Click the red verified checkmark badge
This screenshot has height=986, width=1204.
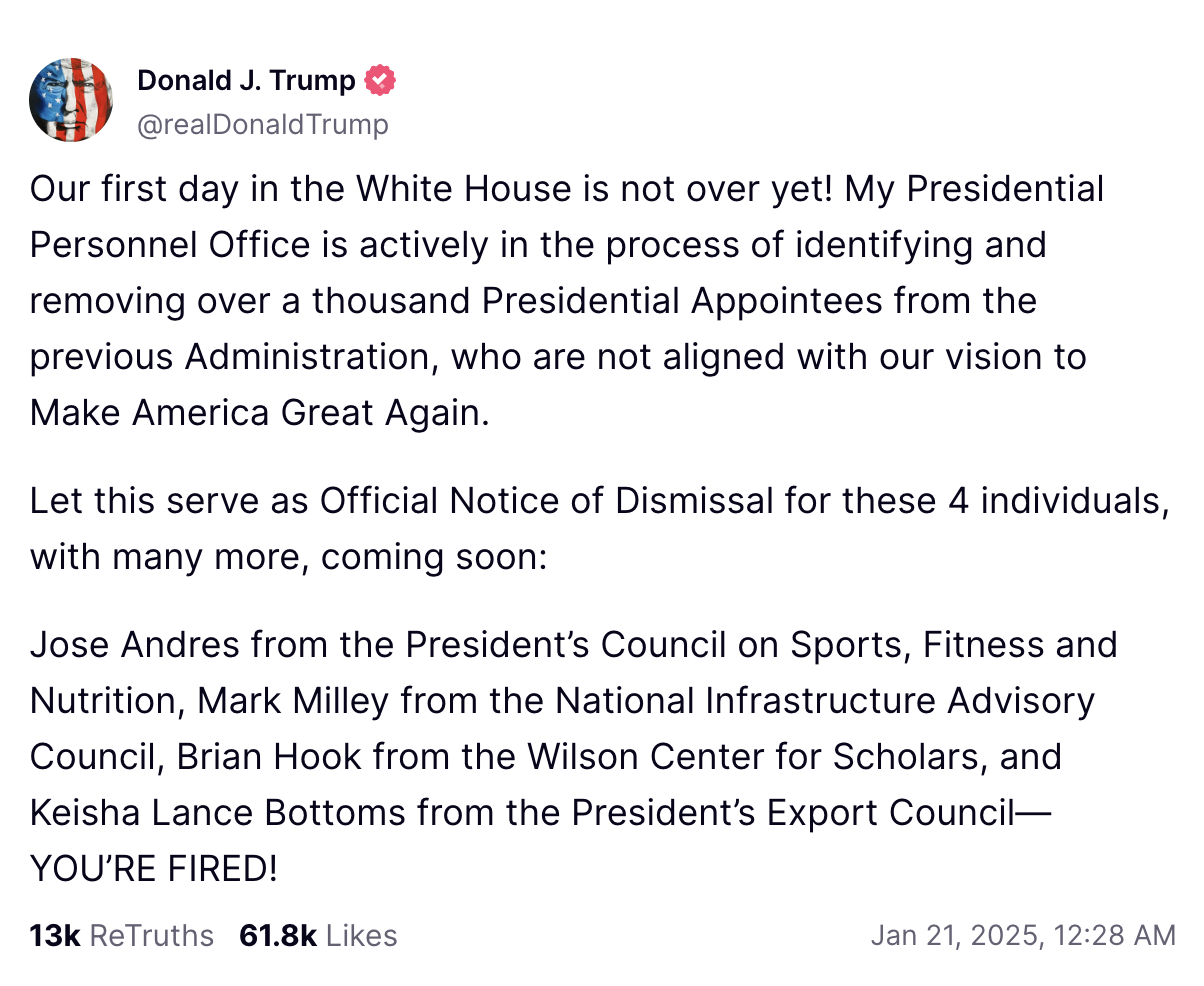tap(380, 80)
